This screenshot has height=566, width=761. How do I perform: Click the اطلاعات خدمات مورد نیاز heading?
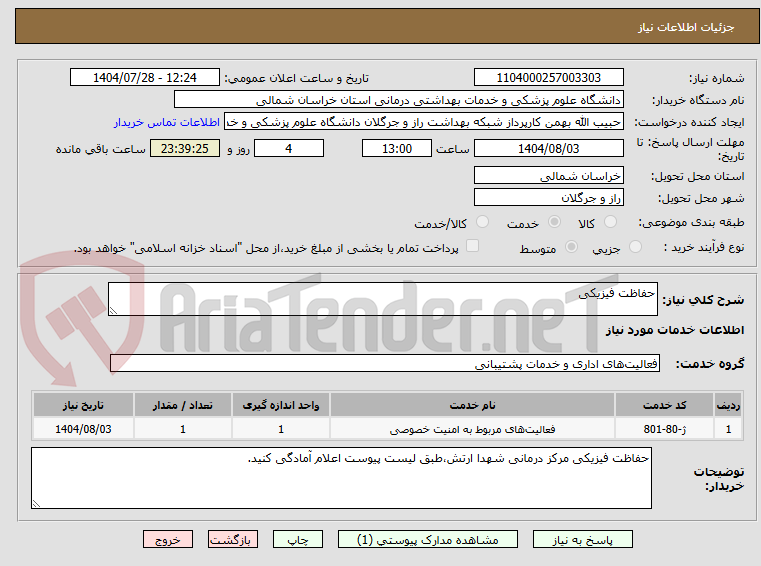click(675, 331)
